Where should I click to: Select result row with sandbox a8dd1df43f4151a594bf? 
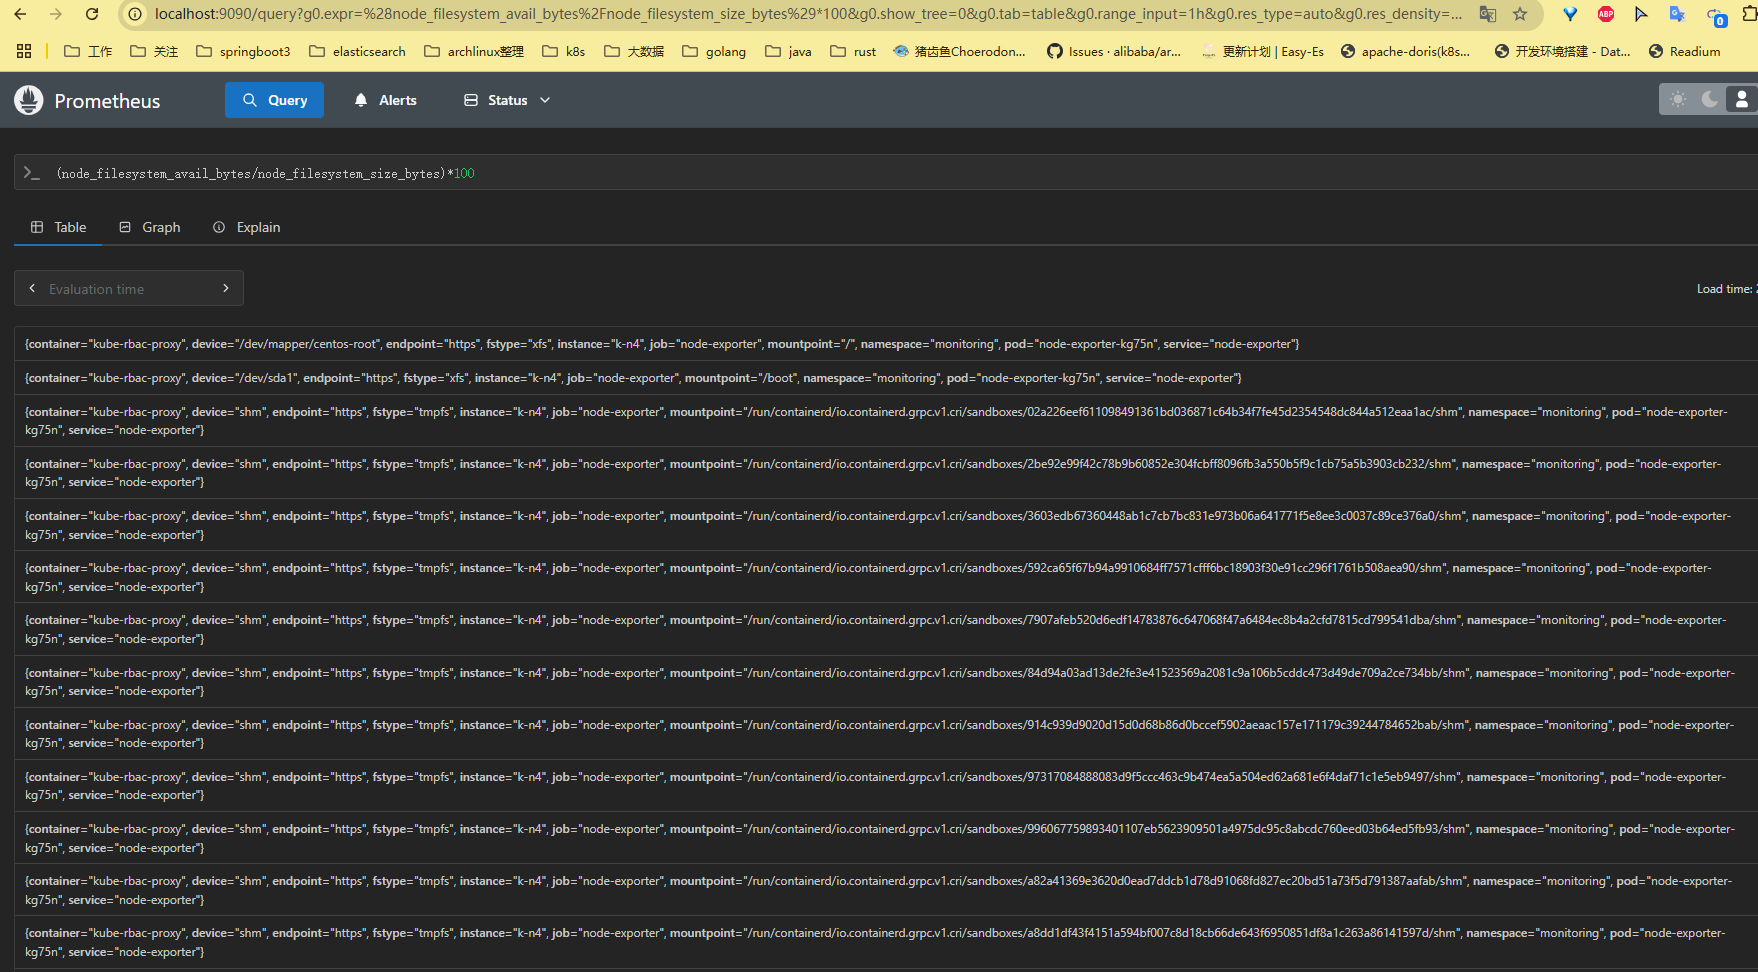(x=886, y=942)
